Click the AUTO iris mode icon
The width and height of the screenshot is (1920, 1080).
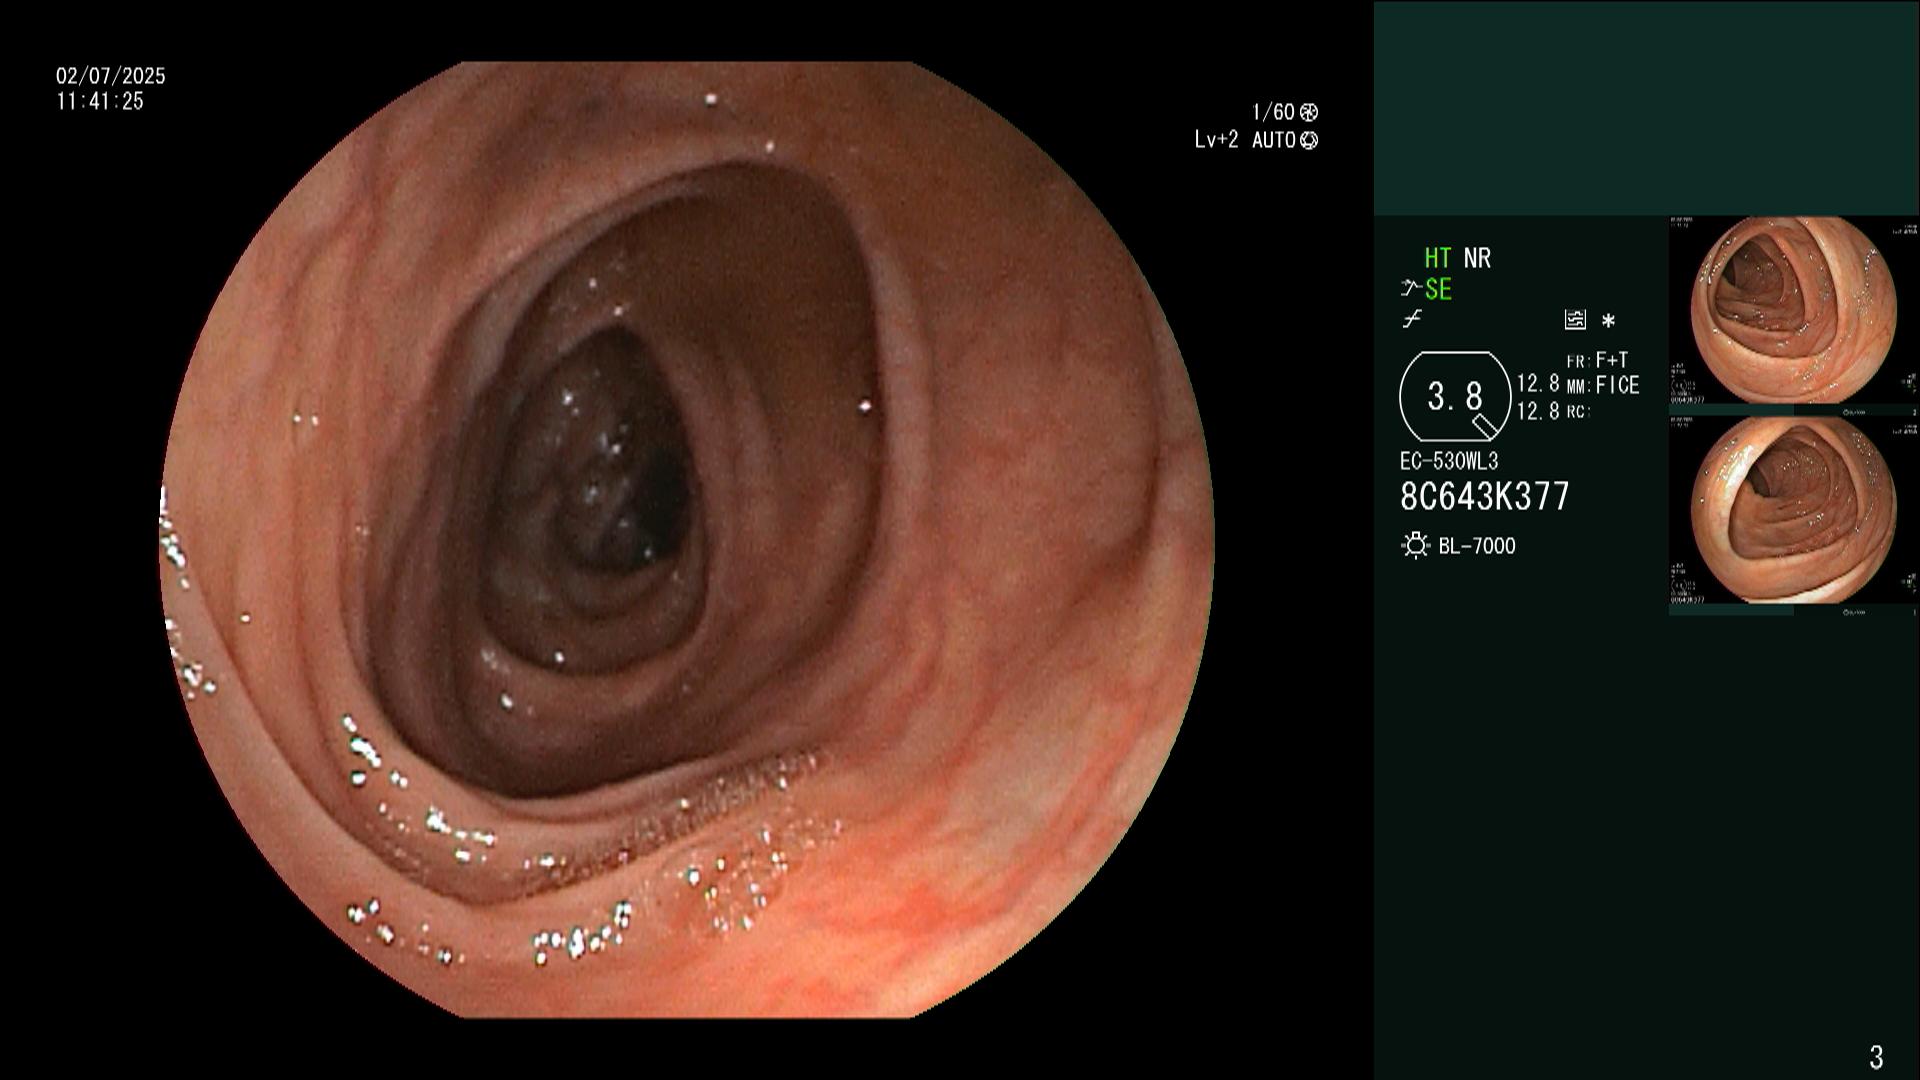[1309, 141]
